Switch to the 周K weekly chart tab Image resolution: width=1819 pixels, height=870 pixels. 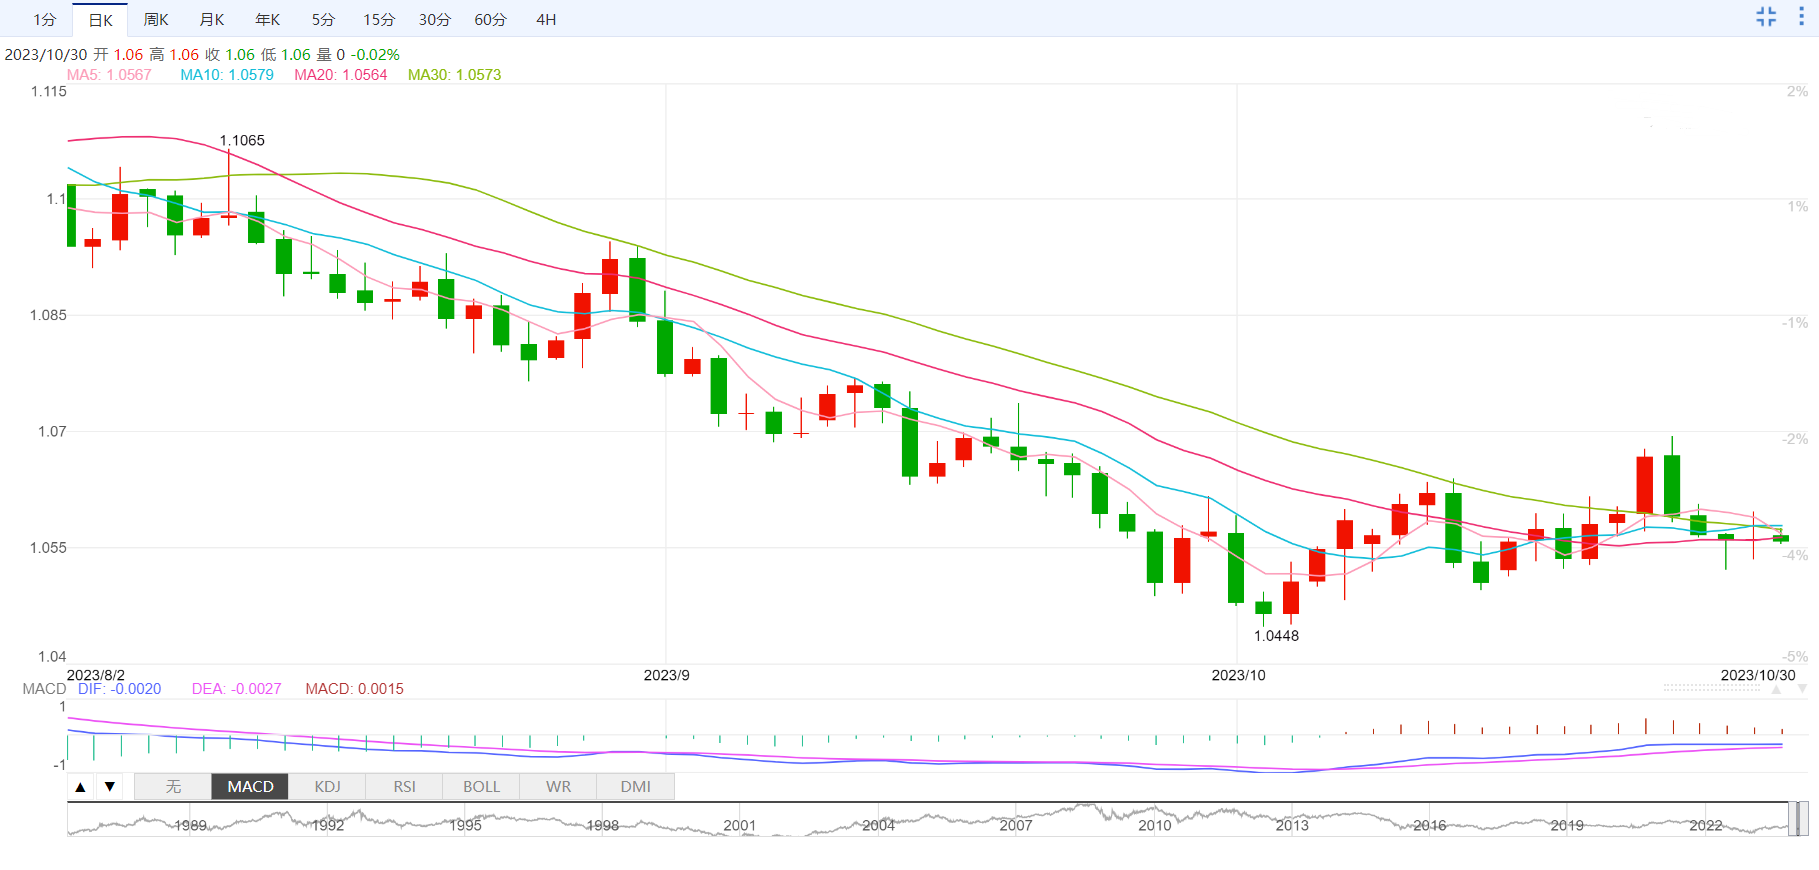click(156, 20)
